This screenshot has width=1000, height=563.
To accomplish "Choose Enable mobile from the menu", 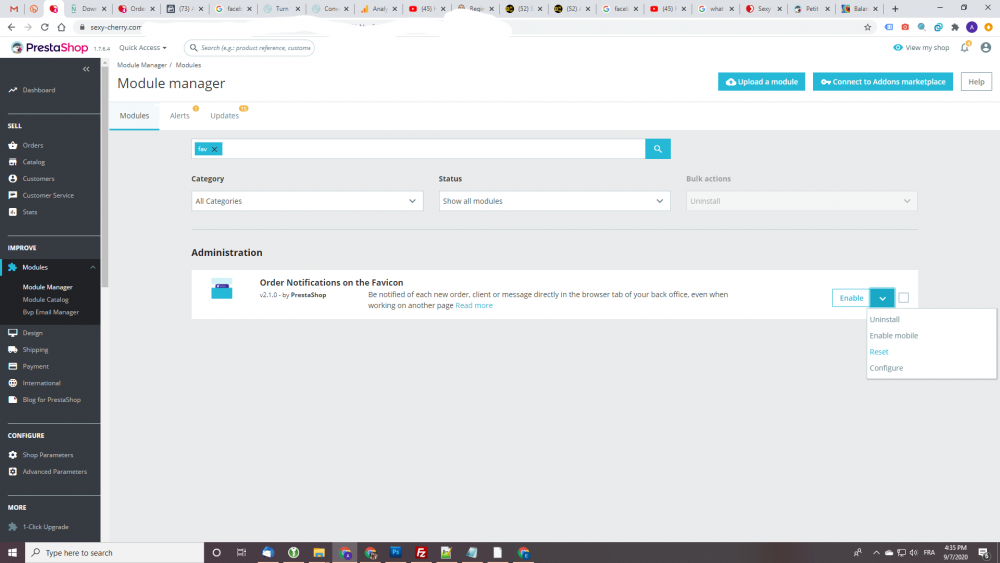I will point(893,335).
